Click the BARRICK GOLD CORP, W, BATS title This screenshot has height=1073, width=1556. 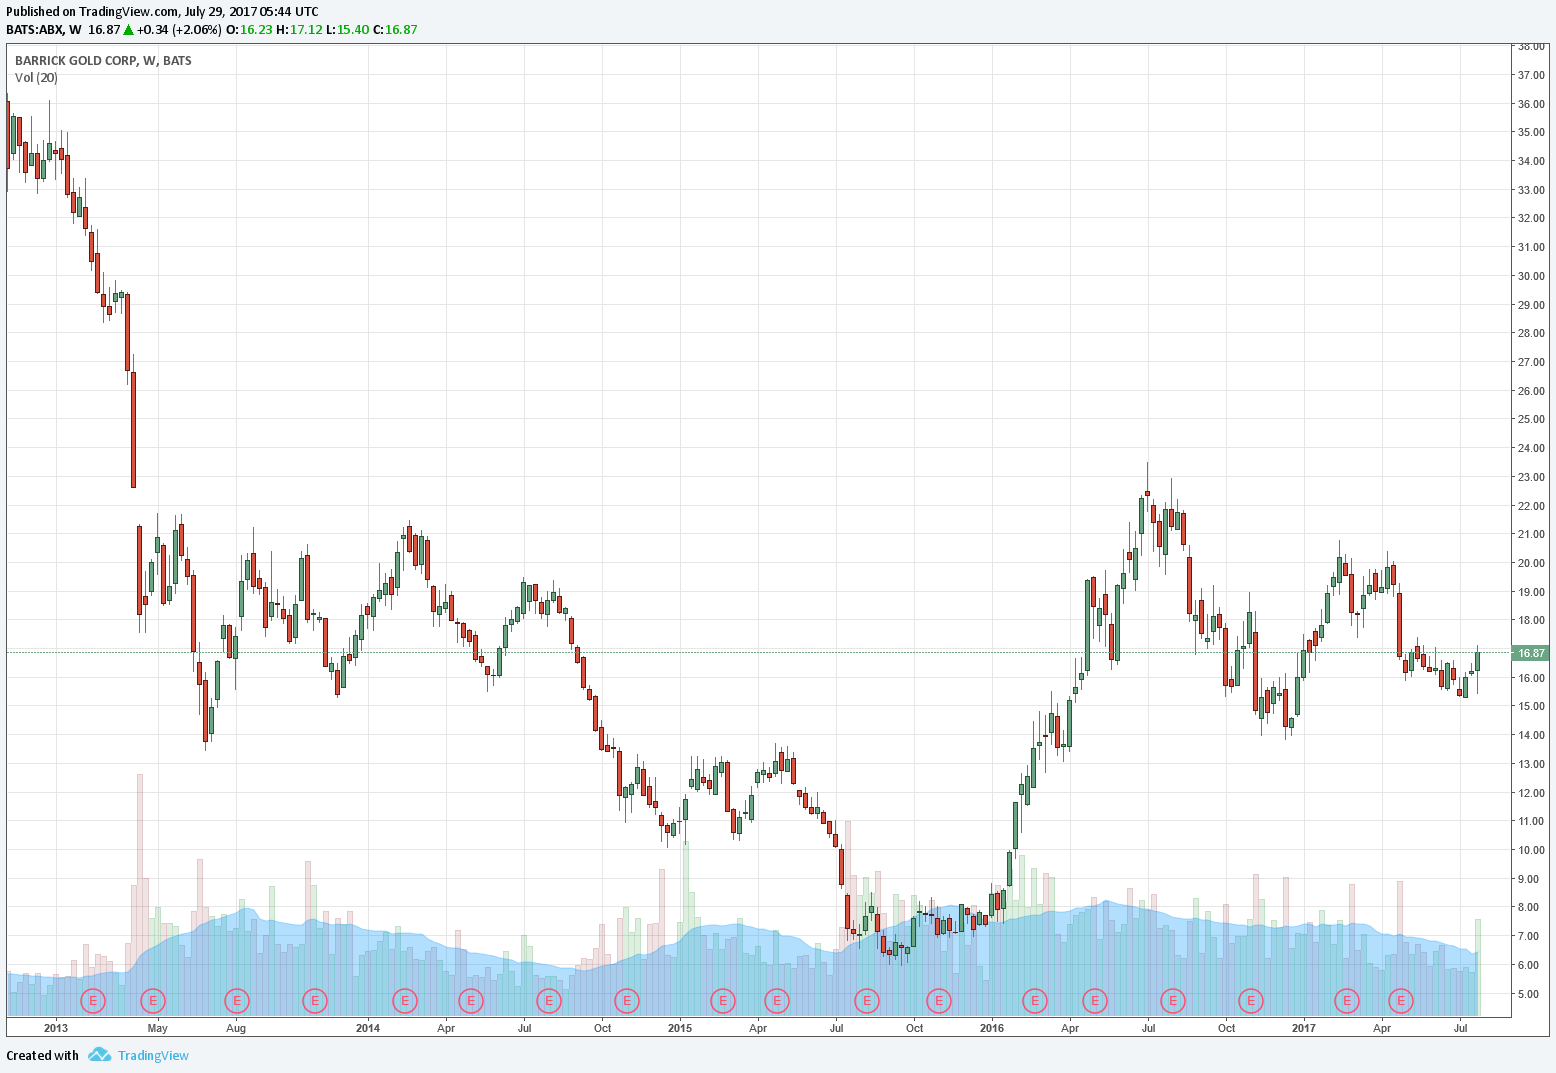103,61
